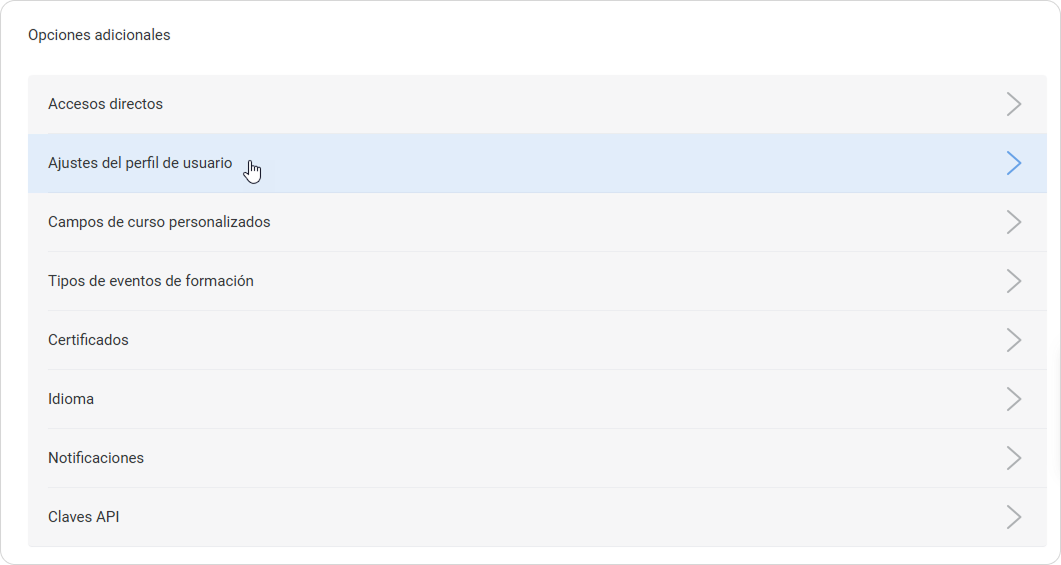Image resolution: width=1061 pixels, height=565 pixels.
Task: Expand Notificaciones using its right arrow
Action: [1014, 458]
